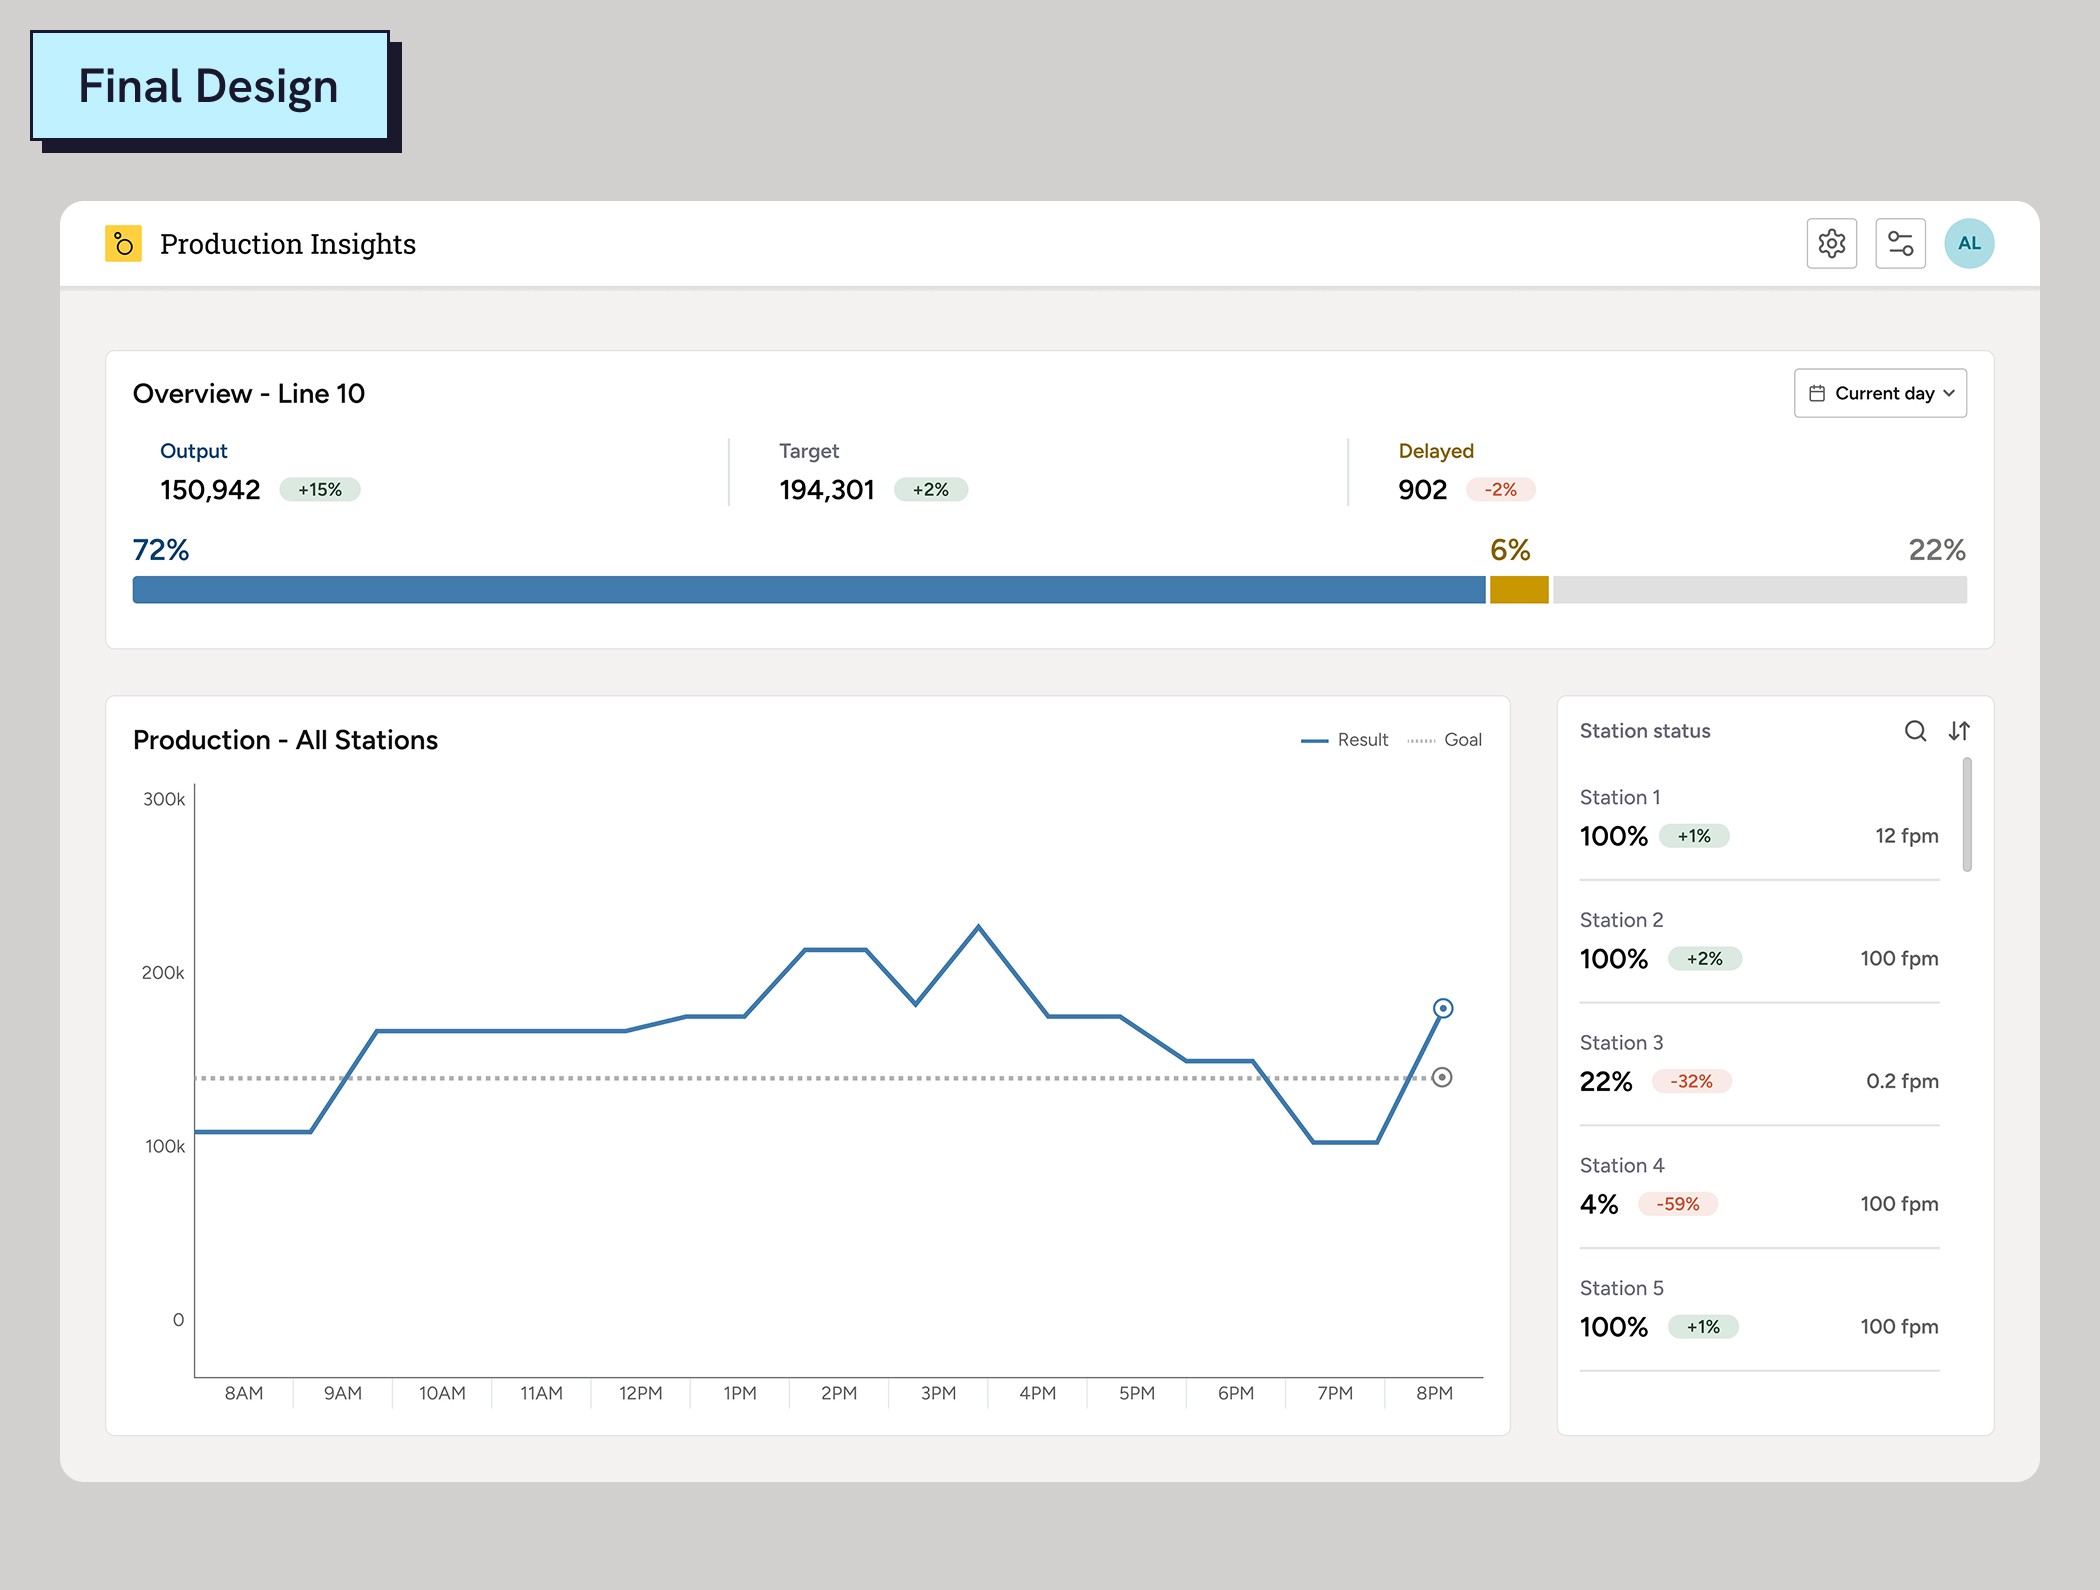Click the gray Goal endpoint marker
This screenshot has height=1590, width=2100.
[1442, 1077]
